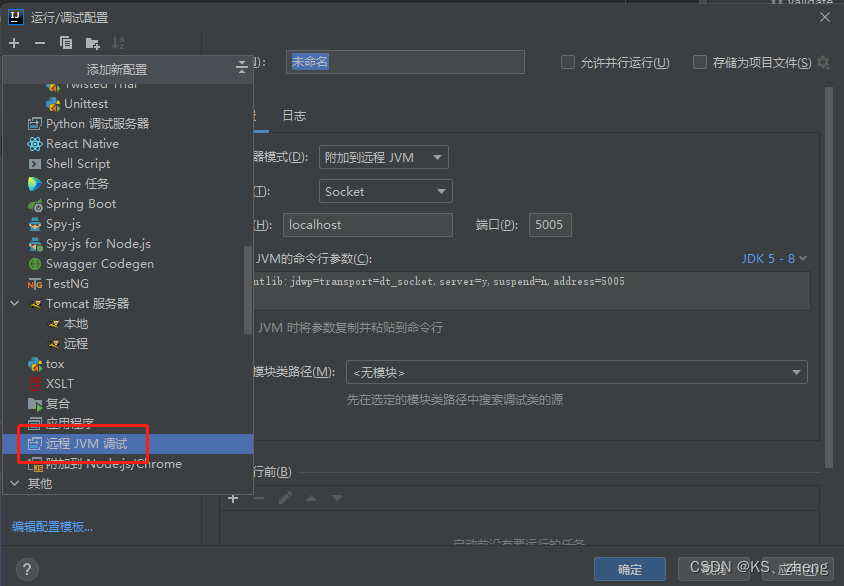The width and height of the screenshot is (844, 586).
Task: Open the Socket transport dropdown
Action: click(x=385, y=191)
